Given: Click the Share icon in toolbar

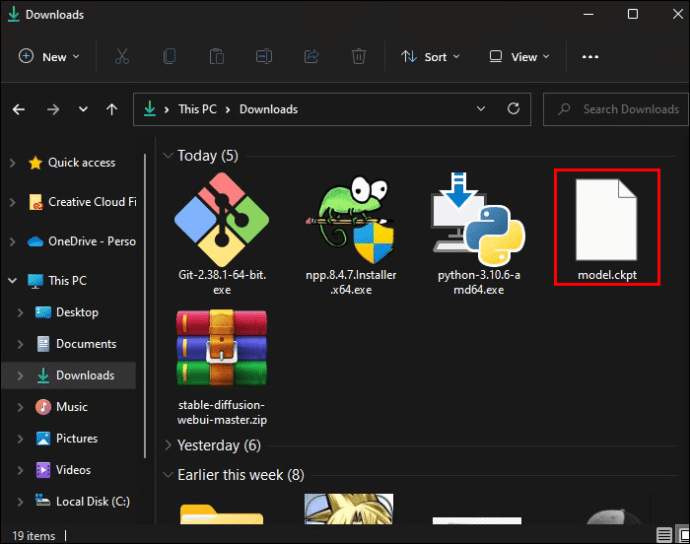Looking at the screenshot, I should click(310, 57).
